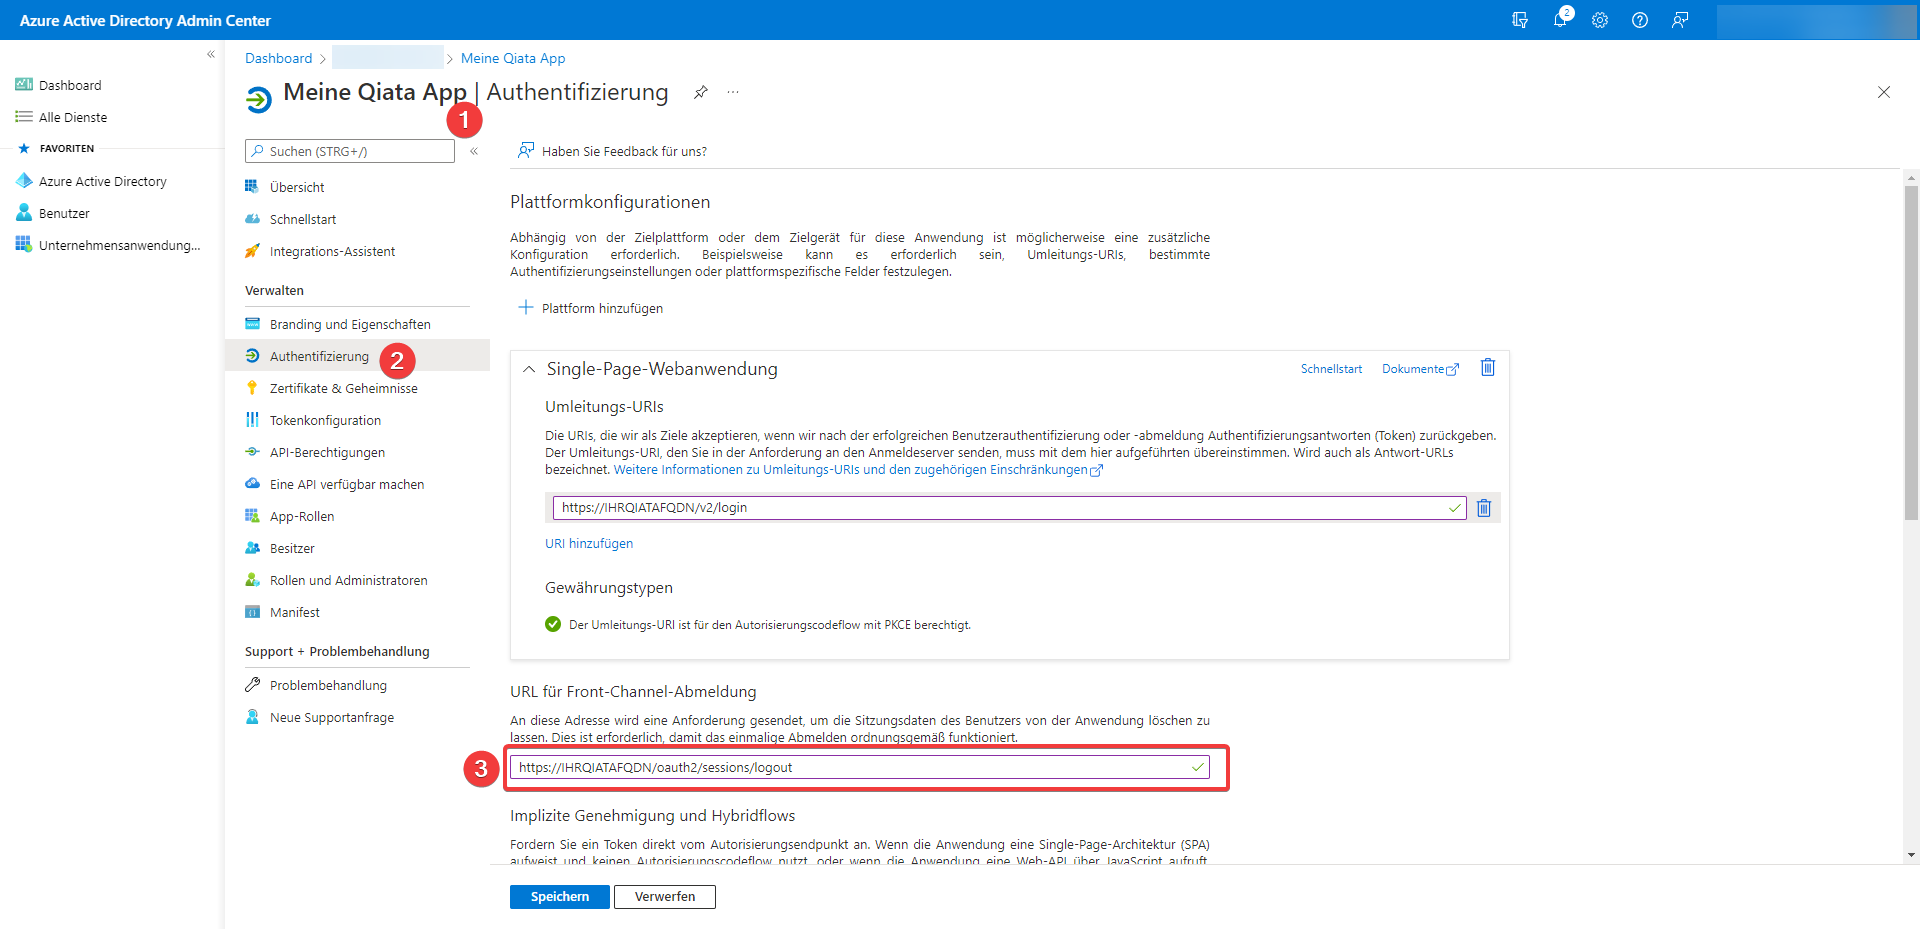Click URI hinzufügen below the redirect URI
The height and width of the screenshot is (929, 1920).
589,543
